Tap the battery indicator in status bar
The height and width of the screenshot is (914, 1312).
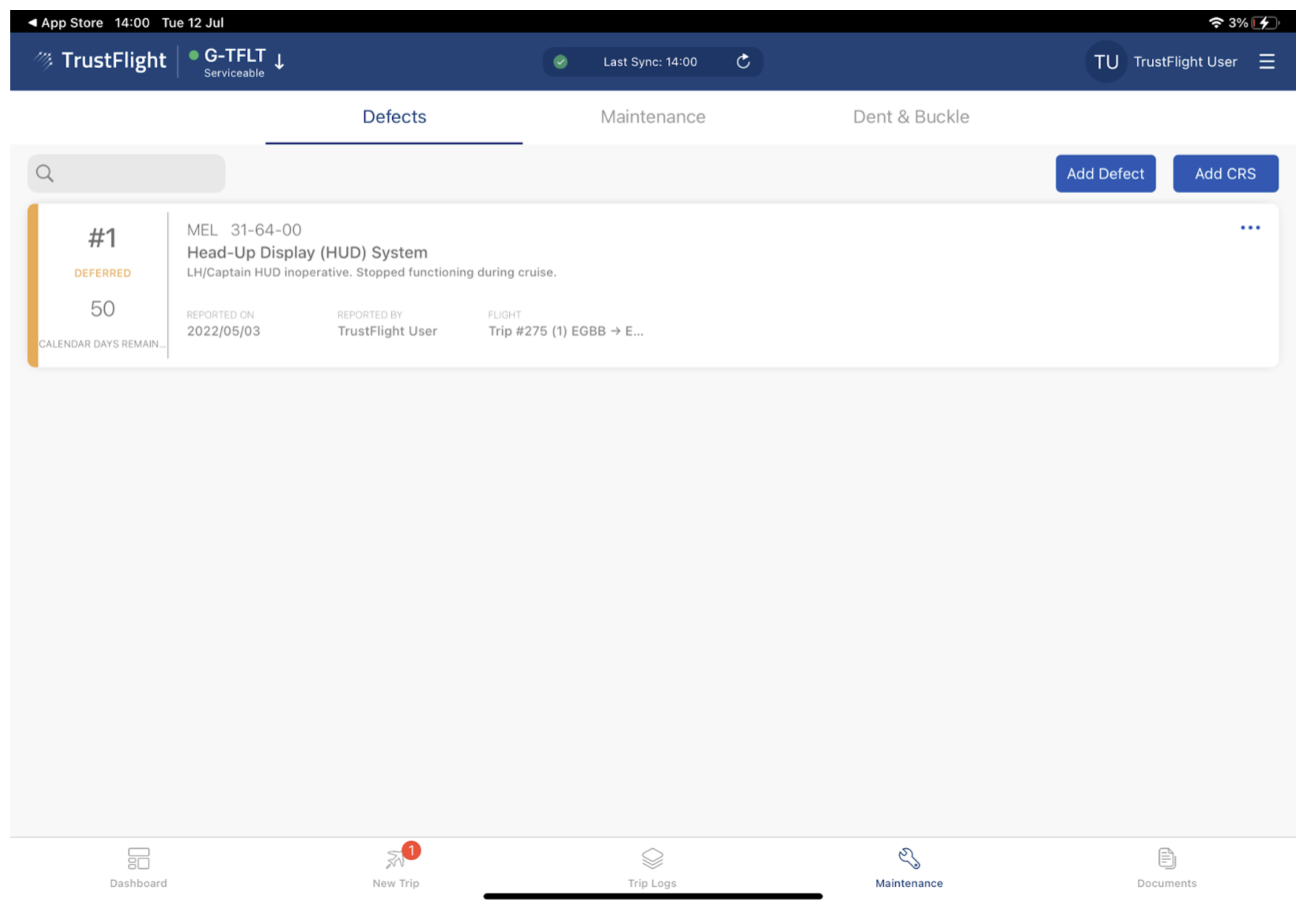pyautogui.click(x=1265, y=22)
